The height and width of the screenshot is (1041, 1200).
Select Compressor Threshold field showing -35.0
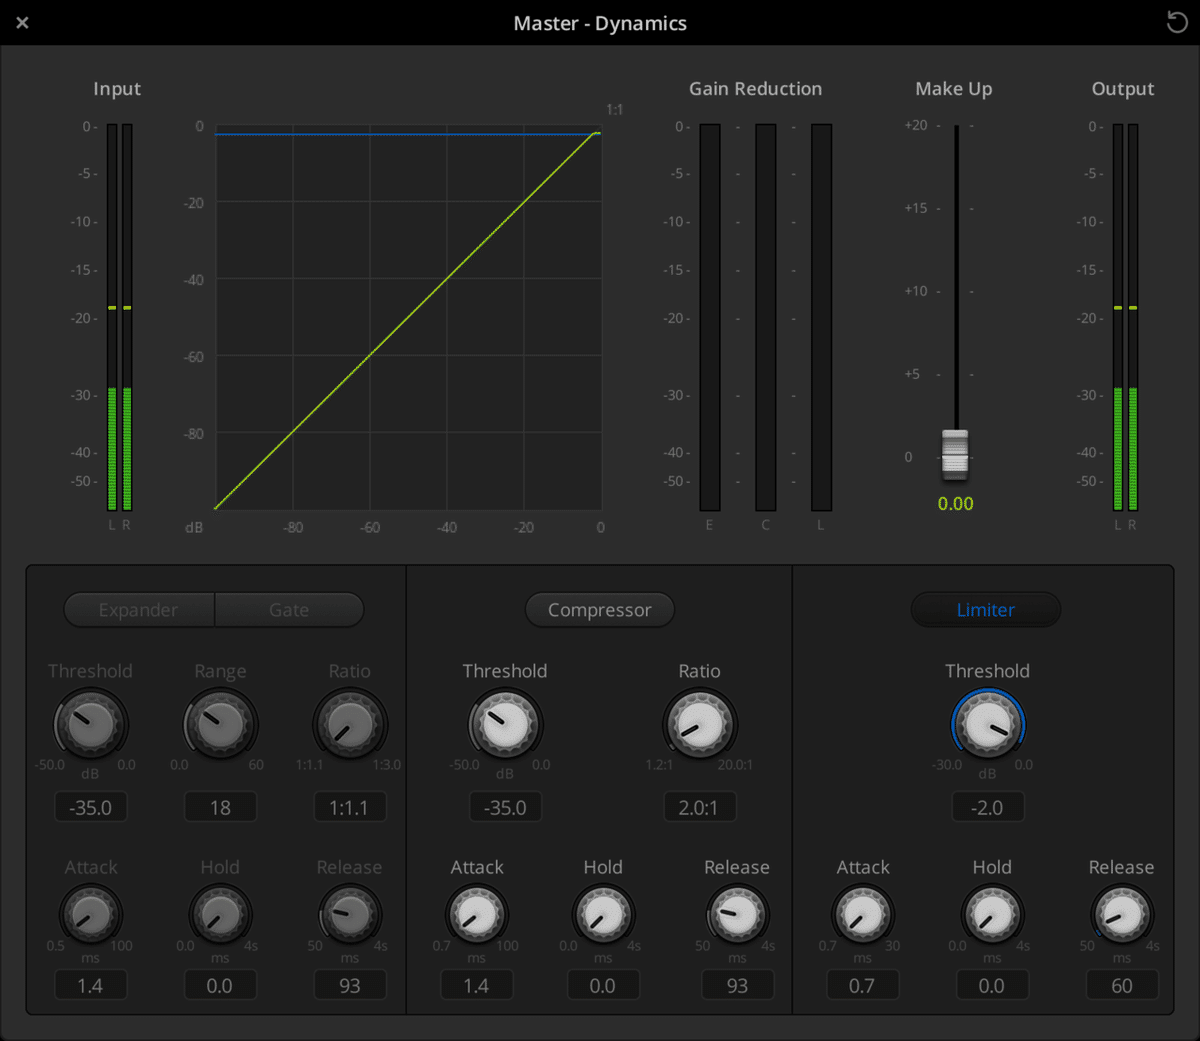505,807
